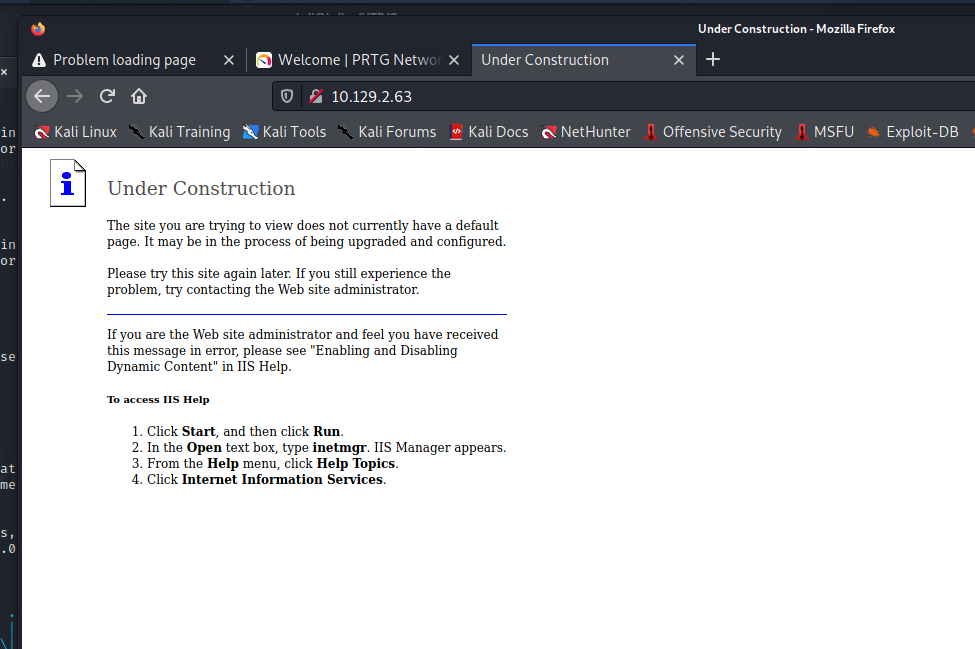Image resolution: width=975 pixels, height=649 pixels.
Task: Open the Exploit-DB bookmark
Action: coord(912,132)
